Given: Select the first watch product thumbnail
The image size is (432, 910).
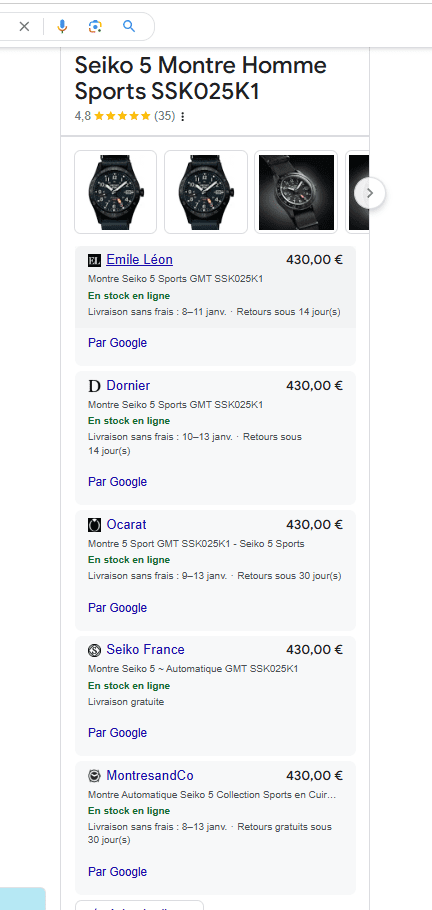Looking at the screenshot, I should (116, 192).
